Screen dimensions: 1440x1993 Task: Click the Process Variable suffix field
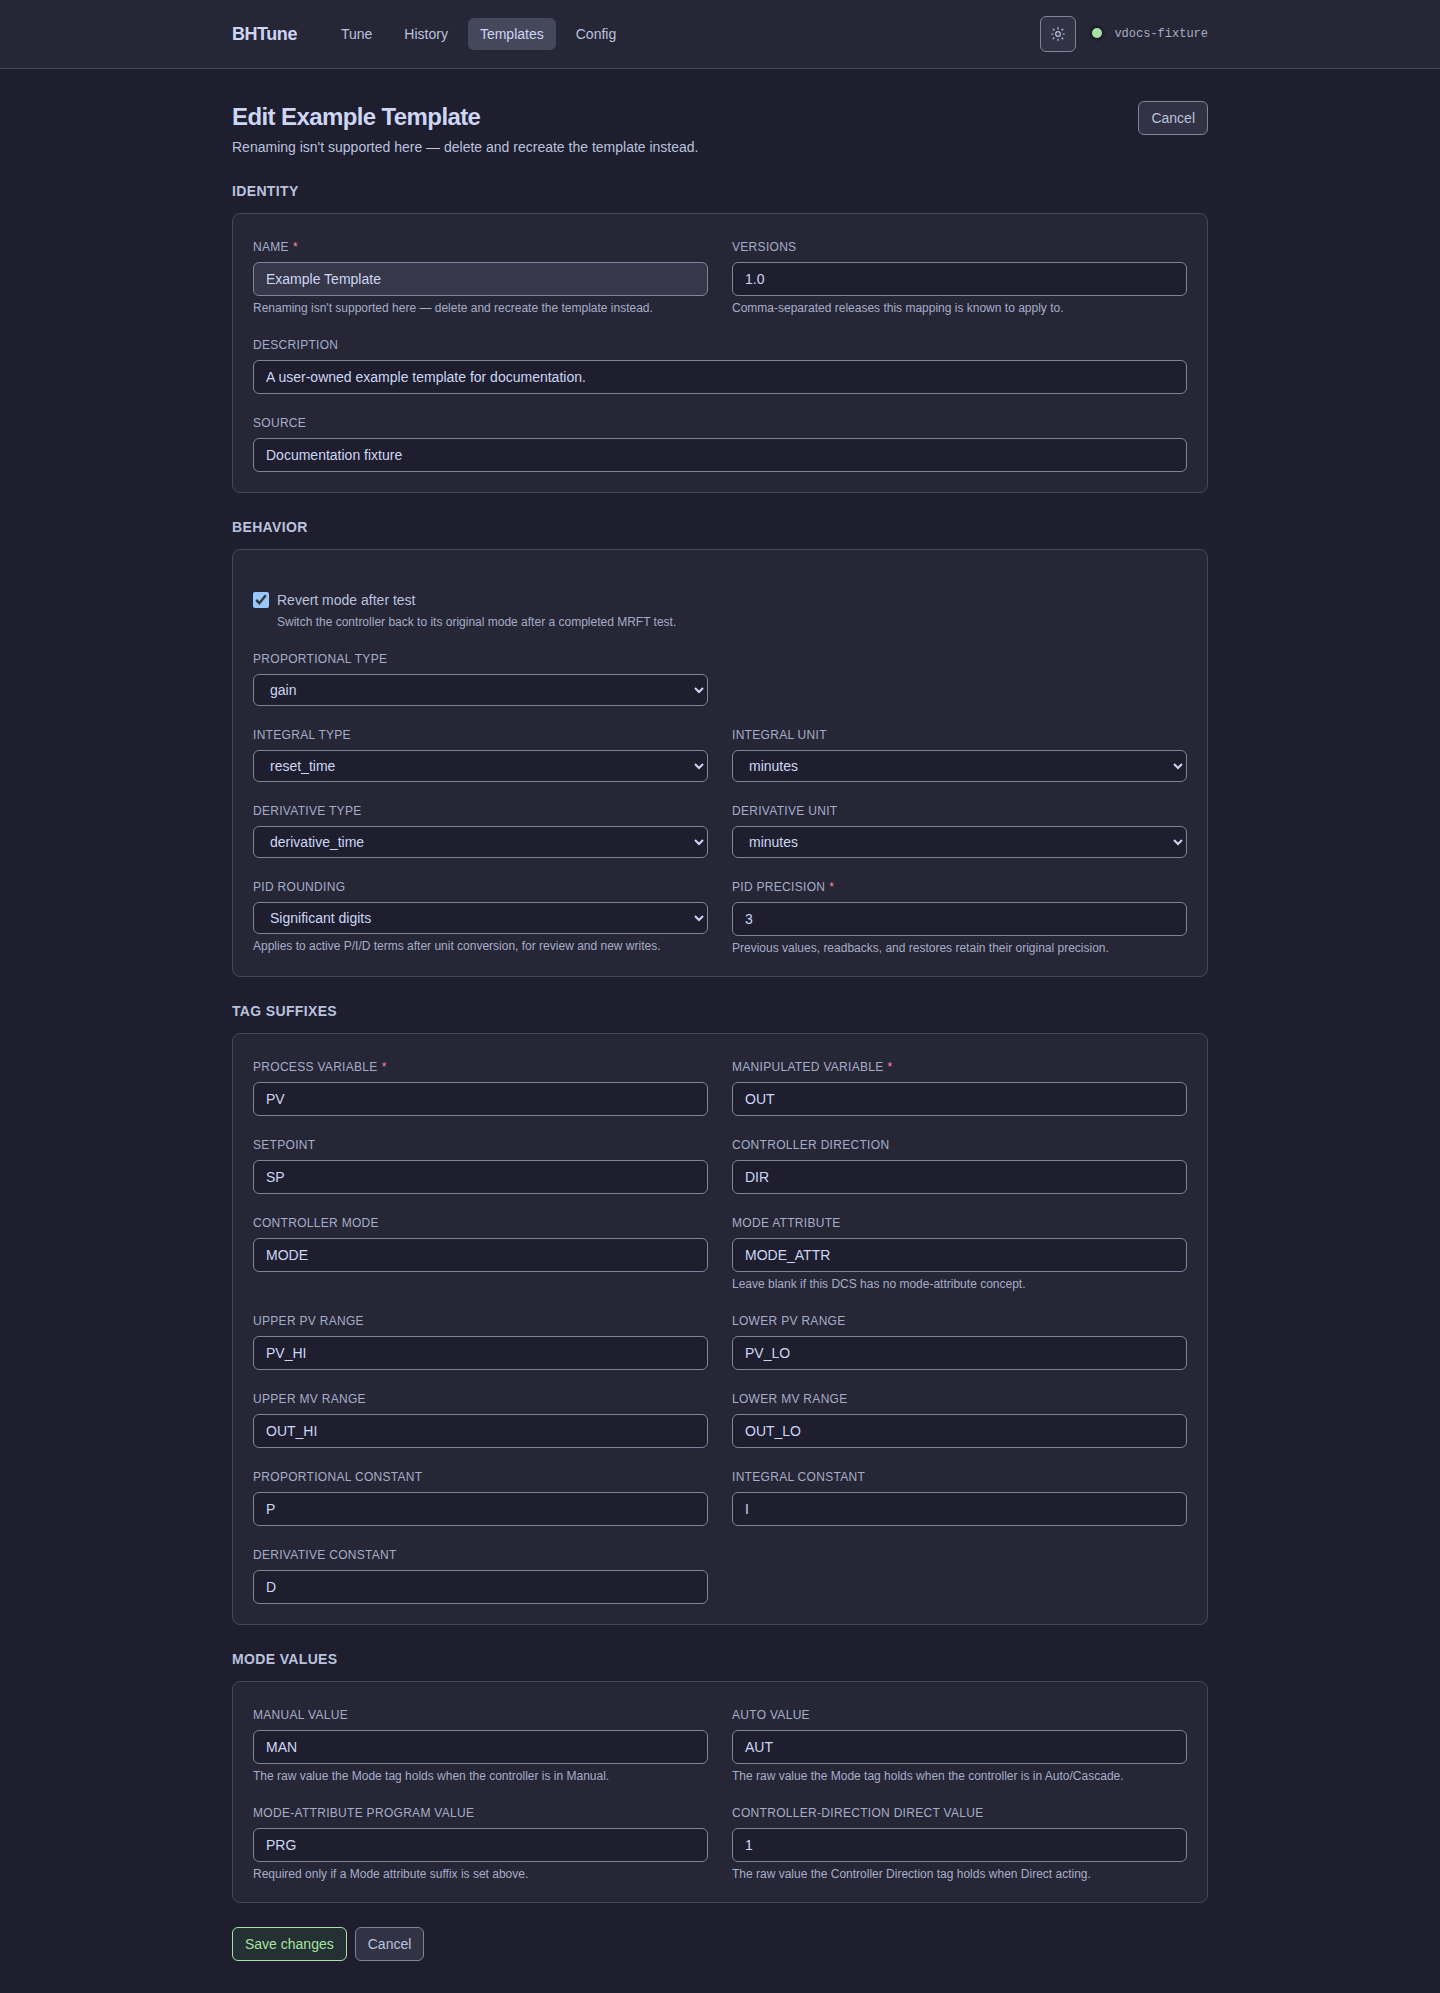pos(480,1099)
